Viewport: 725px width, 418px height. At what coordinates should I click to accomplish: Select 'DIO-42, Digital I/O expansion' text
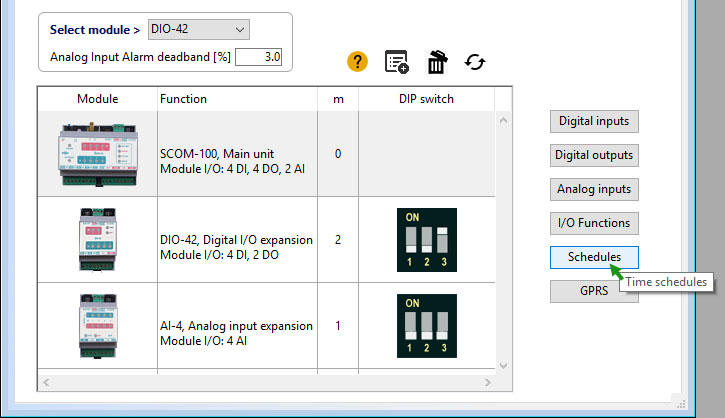click(x=236, y=240)
